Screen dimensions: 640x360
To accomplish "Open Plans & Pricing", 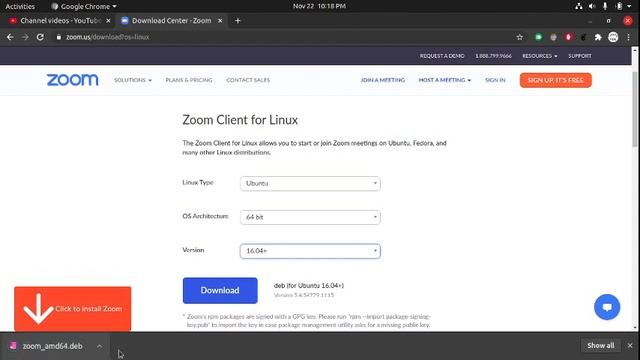I will 189,80.
